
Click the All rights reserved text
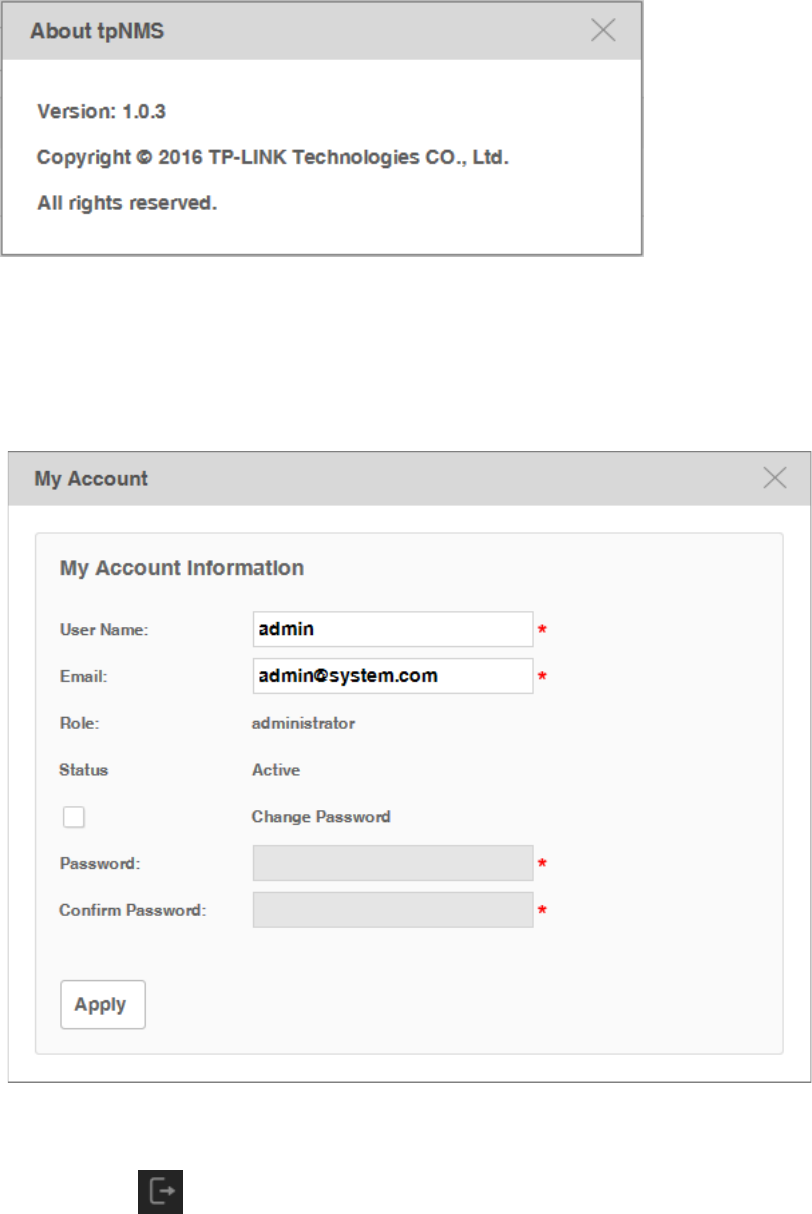tap(127, 203)
